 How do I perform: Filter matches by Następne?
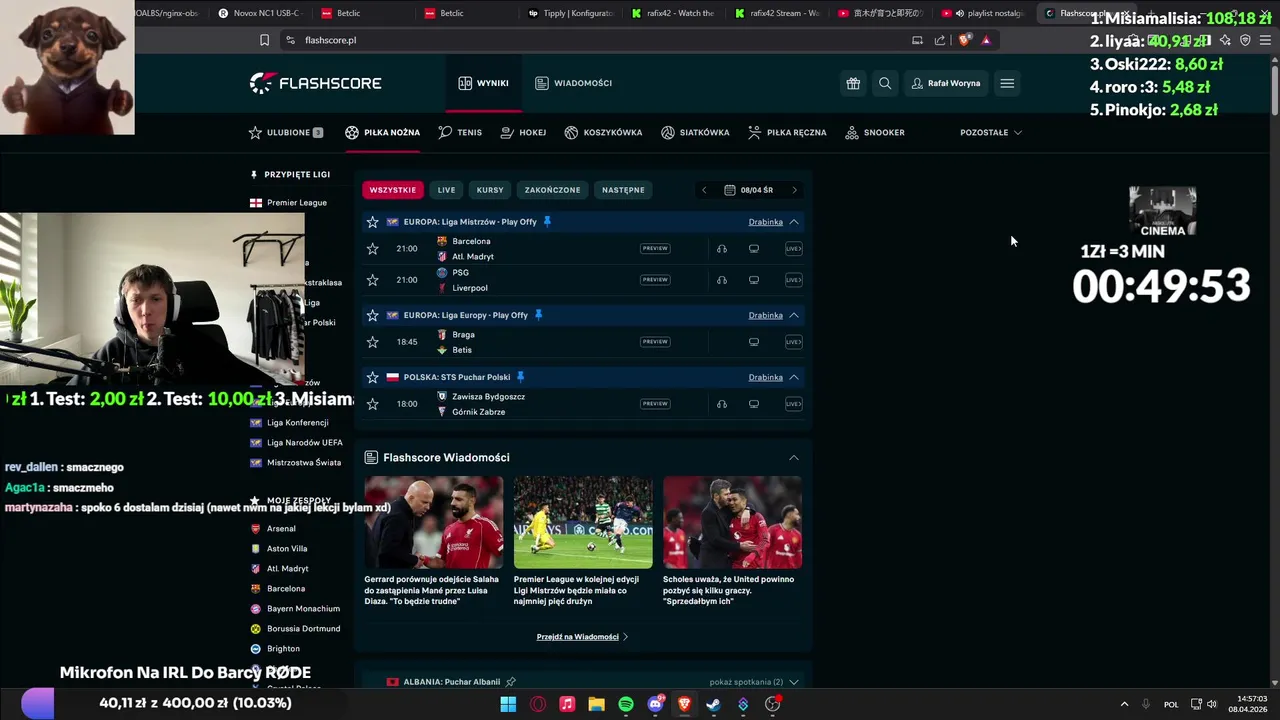[x=623, y=190]
